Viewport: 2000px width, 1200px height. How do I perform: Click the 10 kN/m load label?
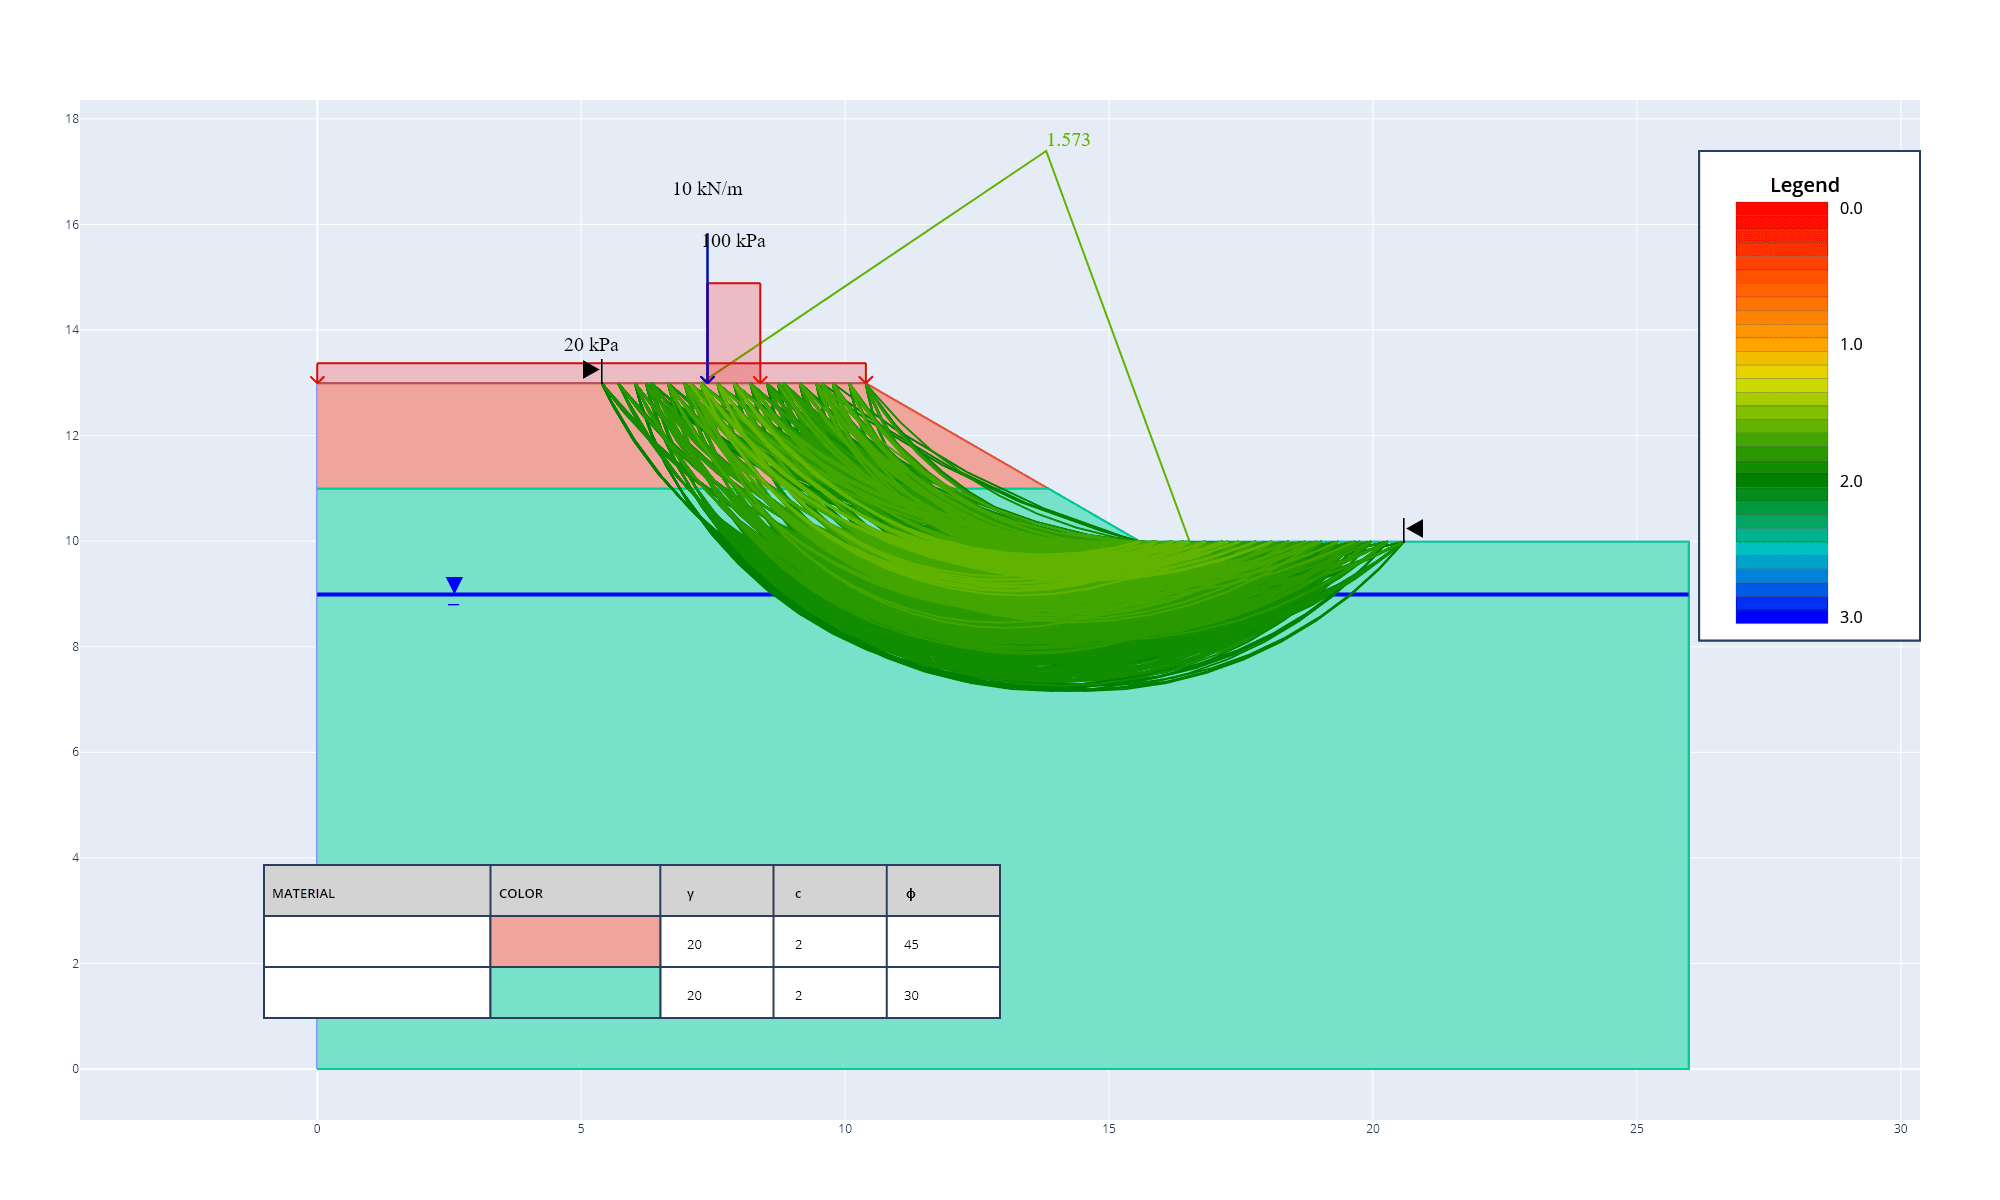coord(707,189)
